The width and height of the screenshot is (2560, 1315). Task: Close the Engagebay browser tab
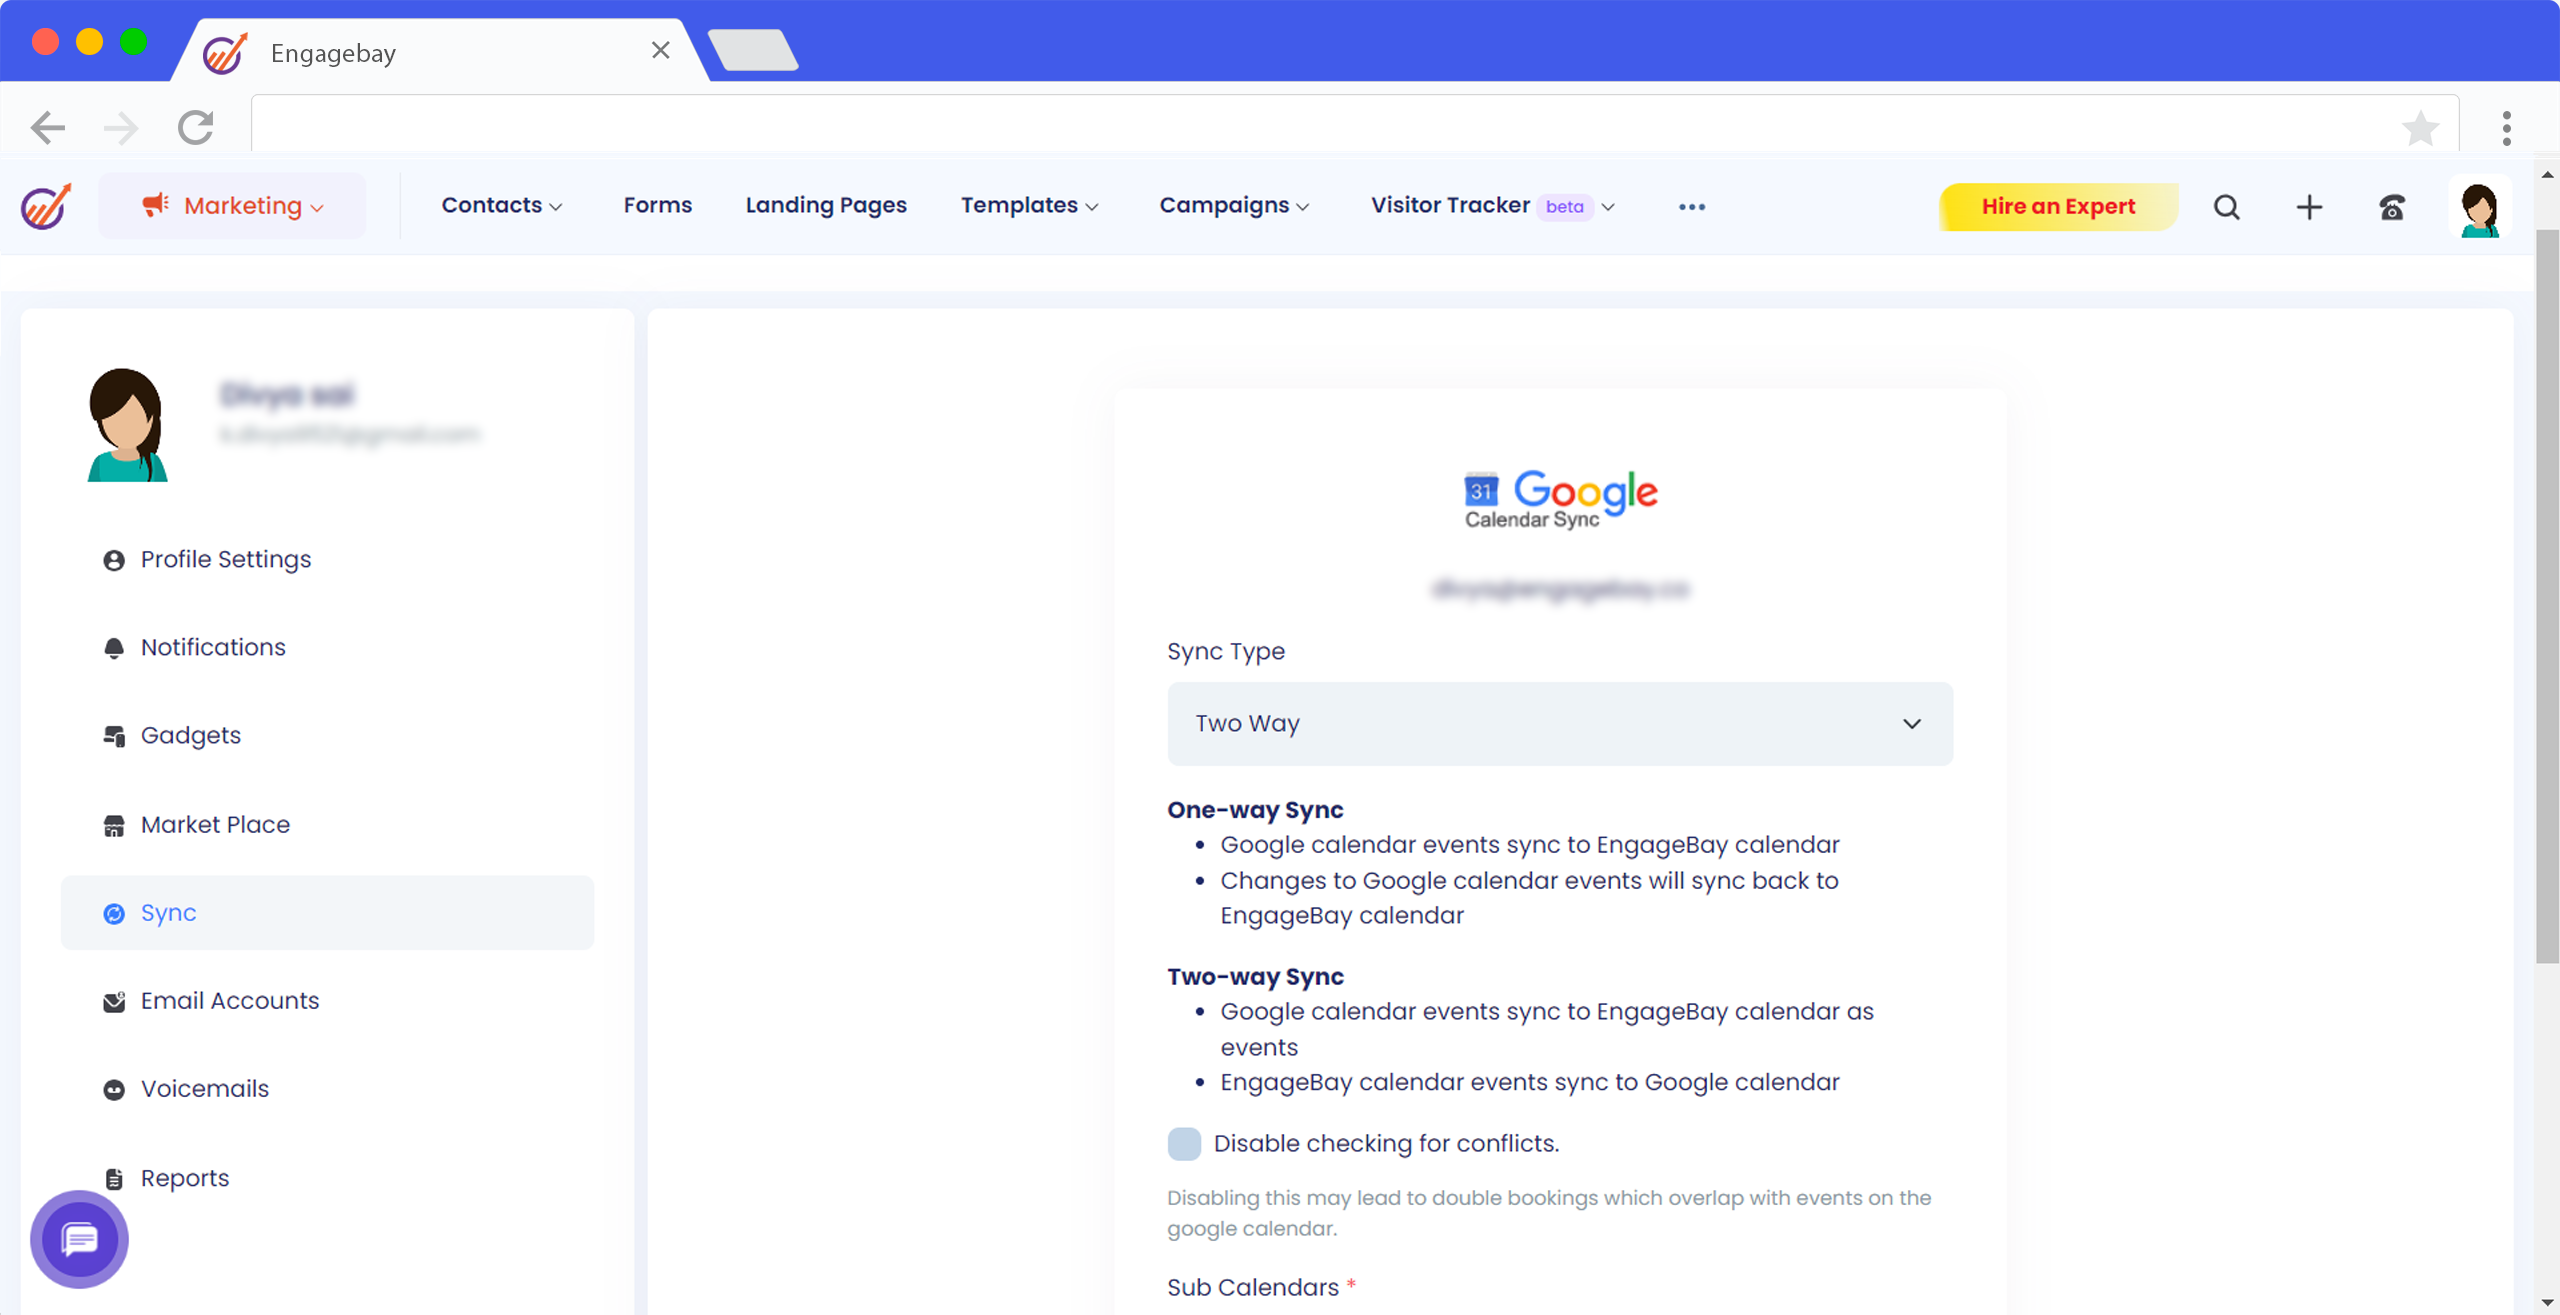click(660, 50)
